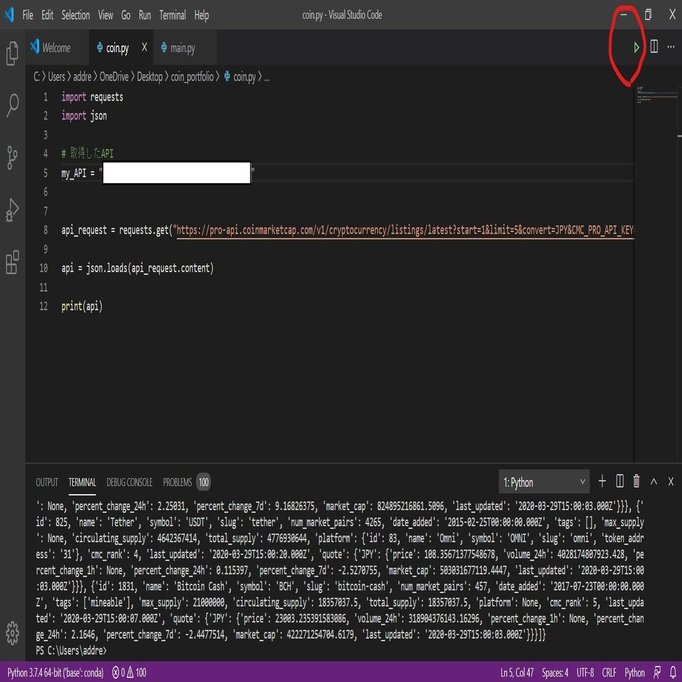Screen dimensions: 682x682
Task: Open the View menu
Action: (x=105, y=15)
